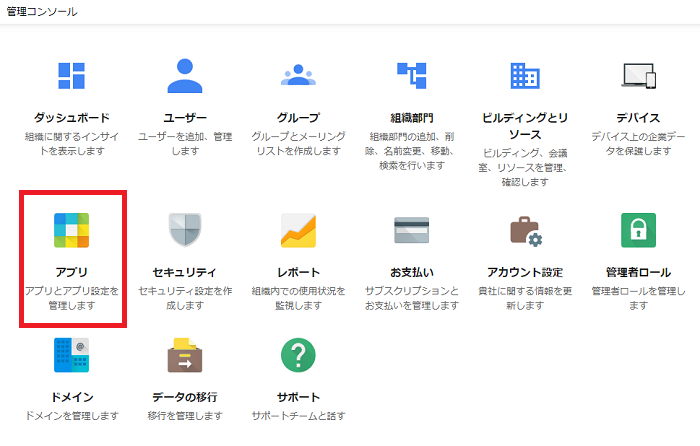Image resolution: width=700 pixels, height=446 pixels.
Task: Open the ビルディングとリソース building icon
Action: 525,76
